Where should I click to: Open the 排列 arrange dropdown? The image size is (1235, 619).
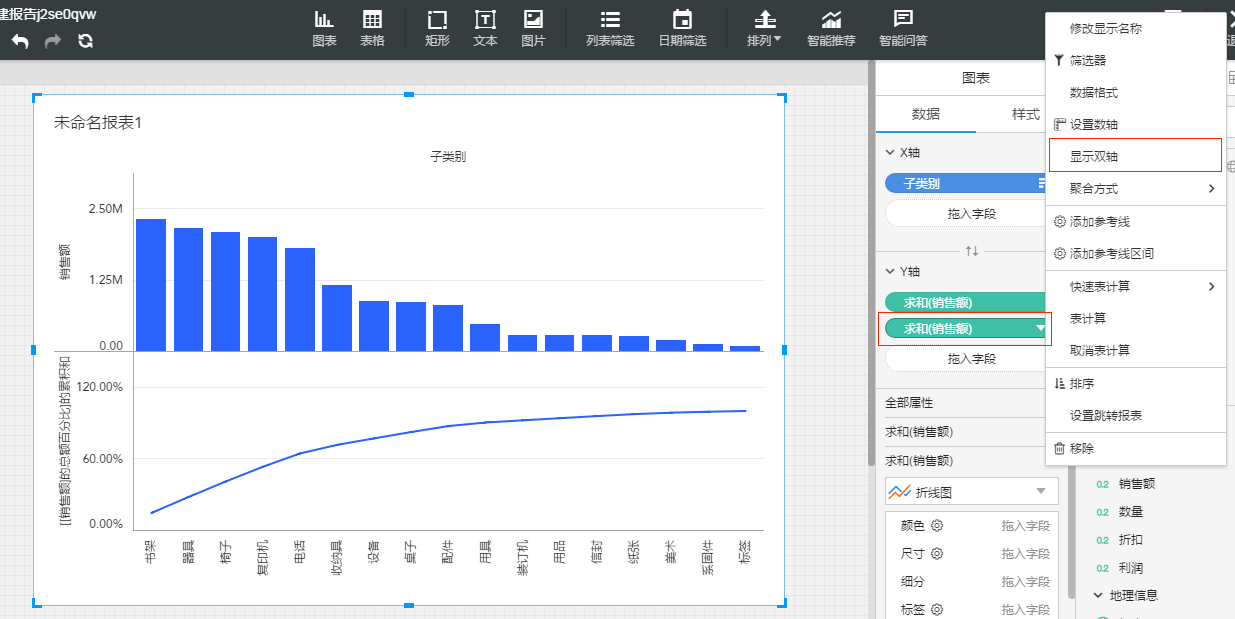764,28
